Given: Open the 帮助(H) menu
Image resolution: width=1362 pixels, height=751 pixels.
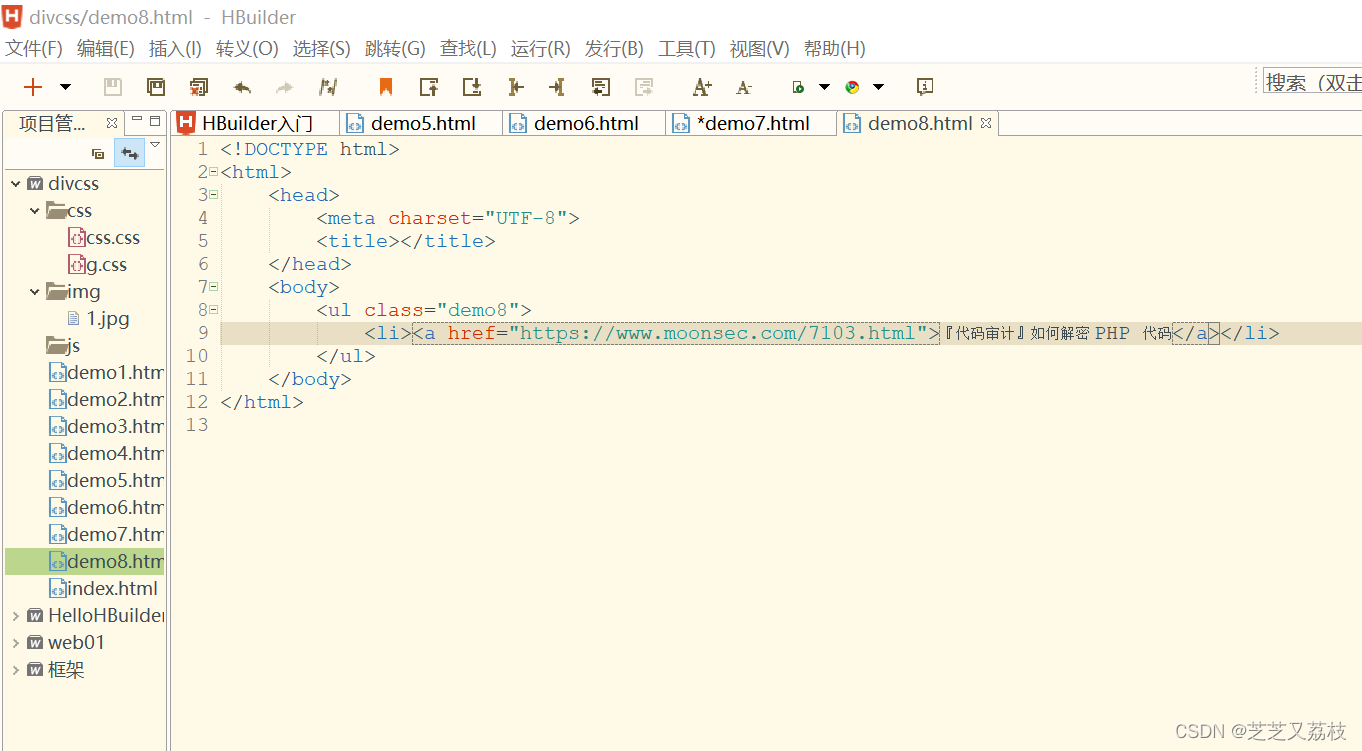Looking at the screenshot, I should [834, 48].
